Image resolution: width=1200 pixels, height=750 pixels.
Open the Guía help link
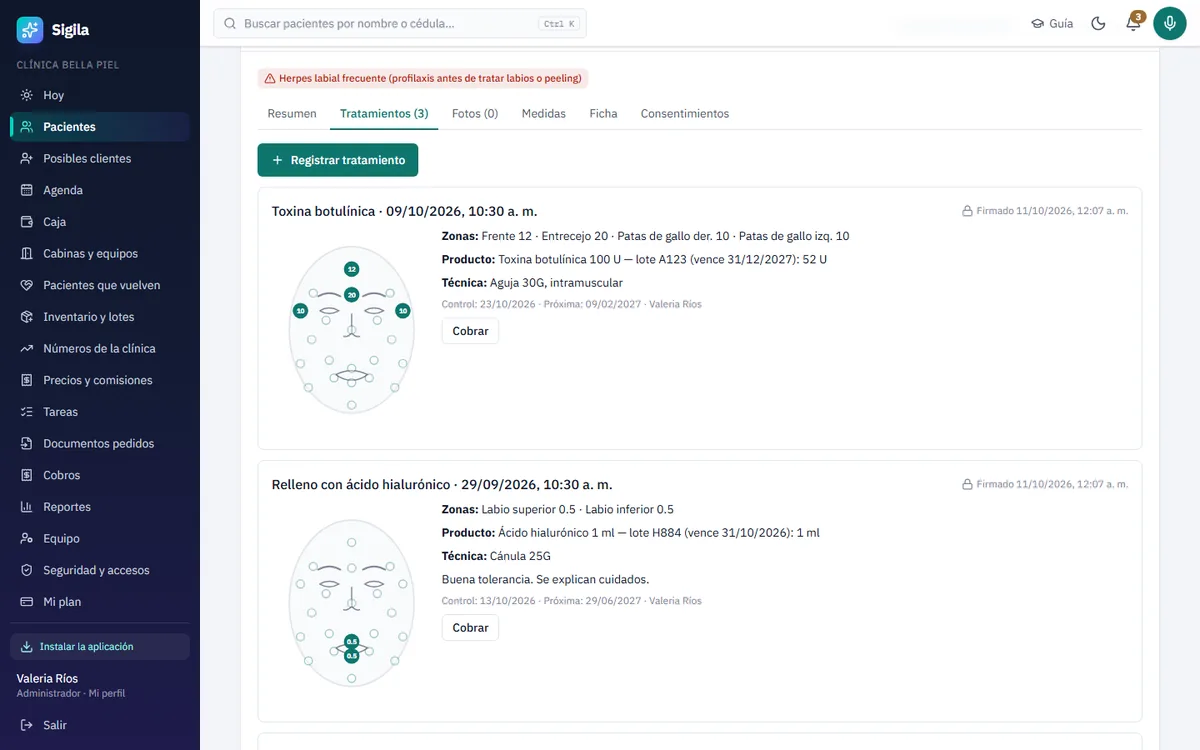point(1052,23)
